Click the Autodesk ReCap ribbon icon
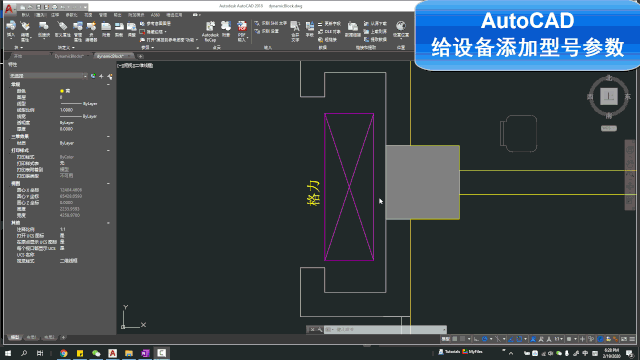 tap(210, 31)
